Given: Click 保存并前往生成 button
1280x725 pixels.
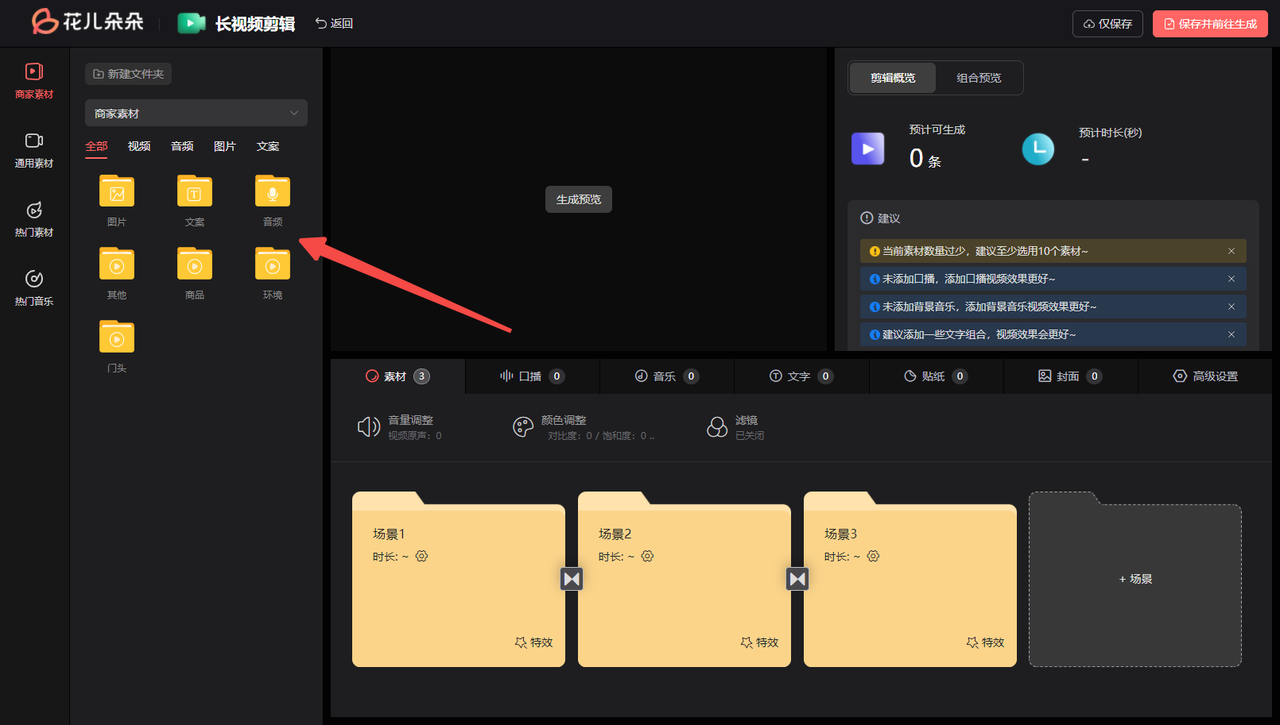Looking at the screenshot, I should pyautogui.click(x=1209, y=24).
